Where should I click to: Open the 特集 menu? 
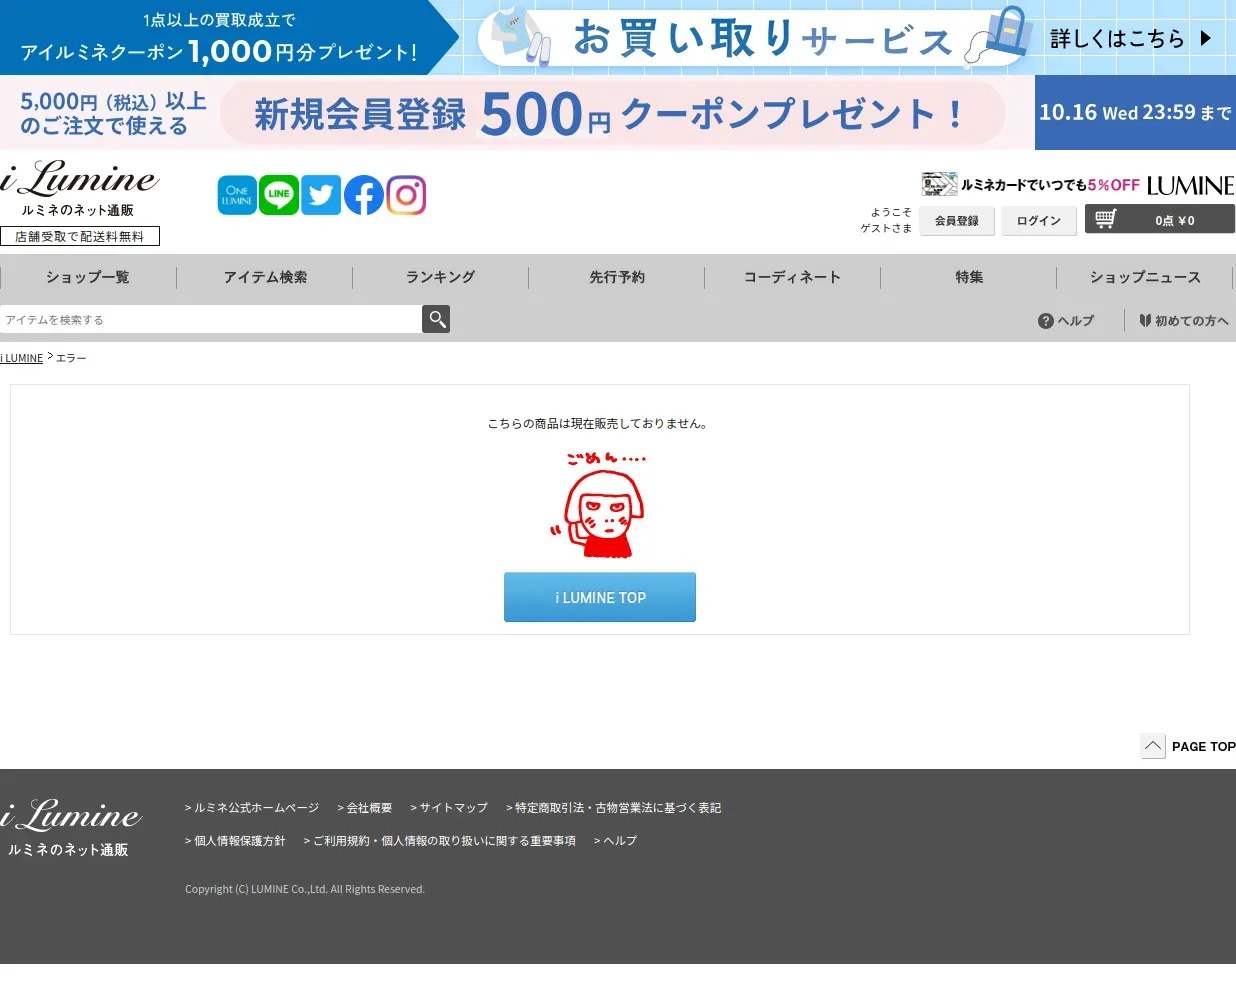pos(969,277)
